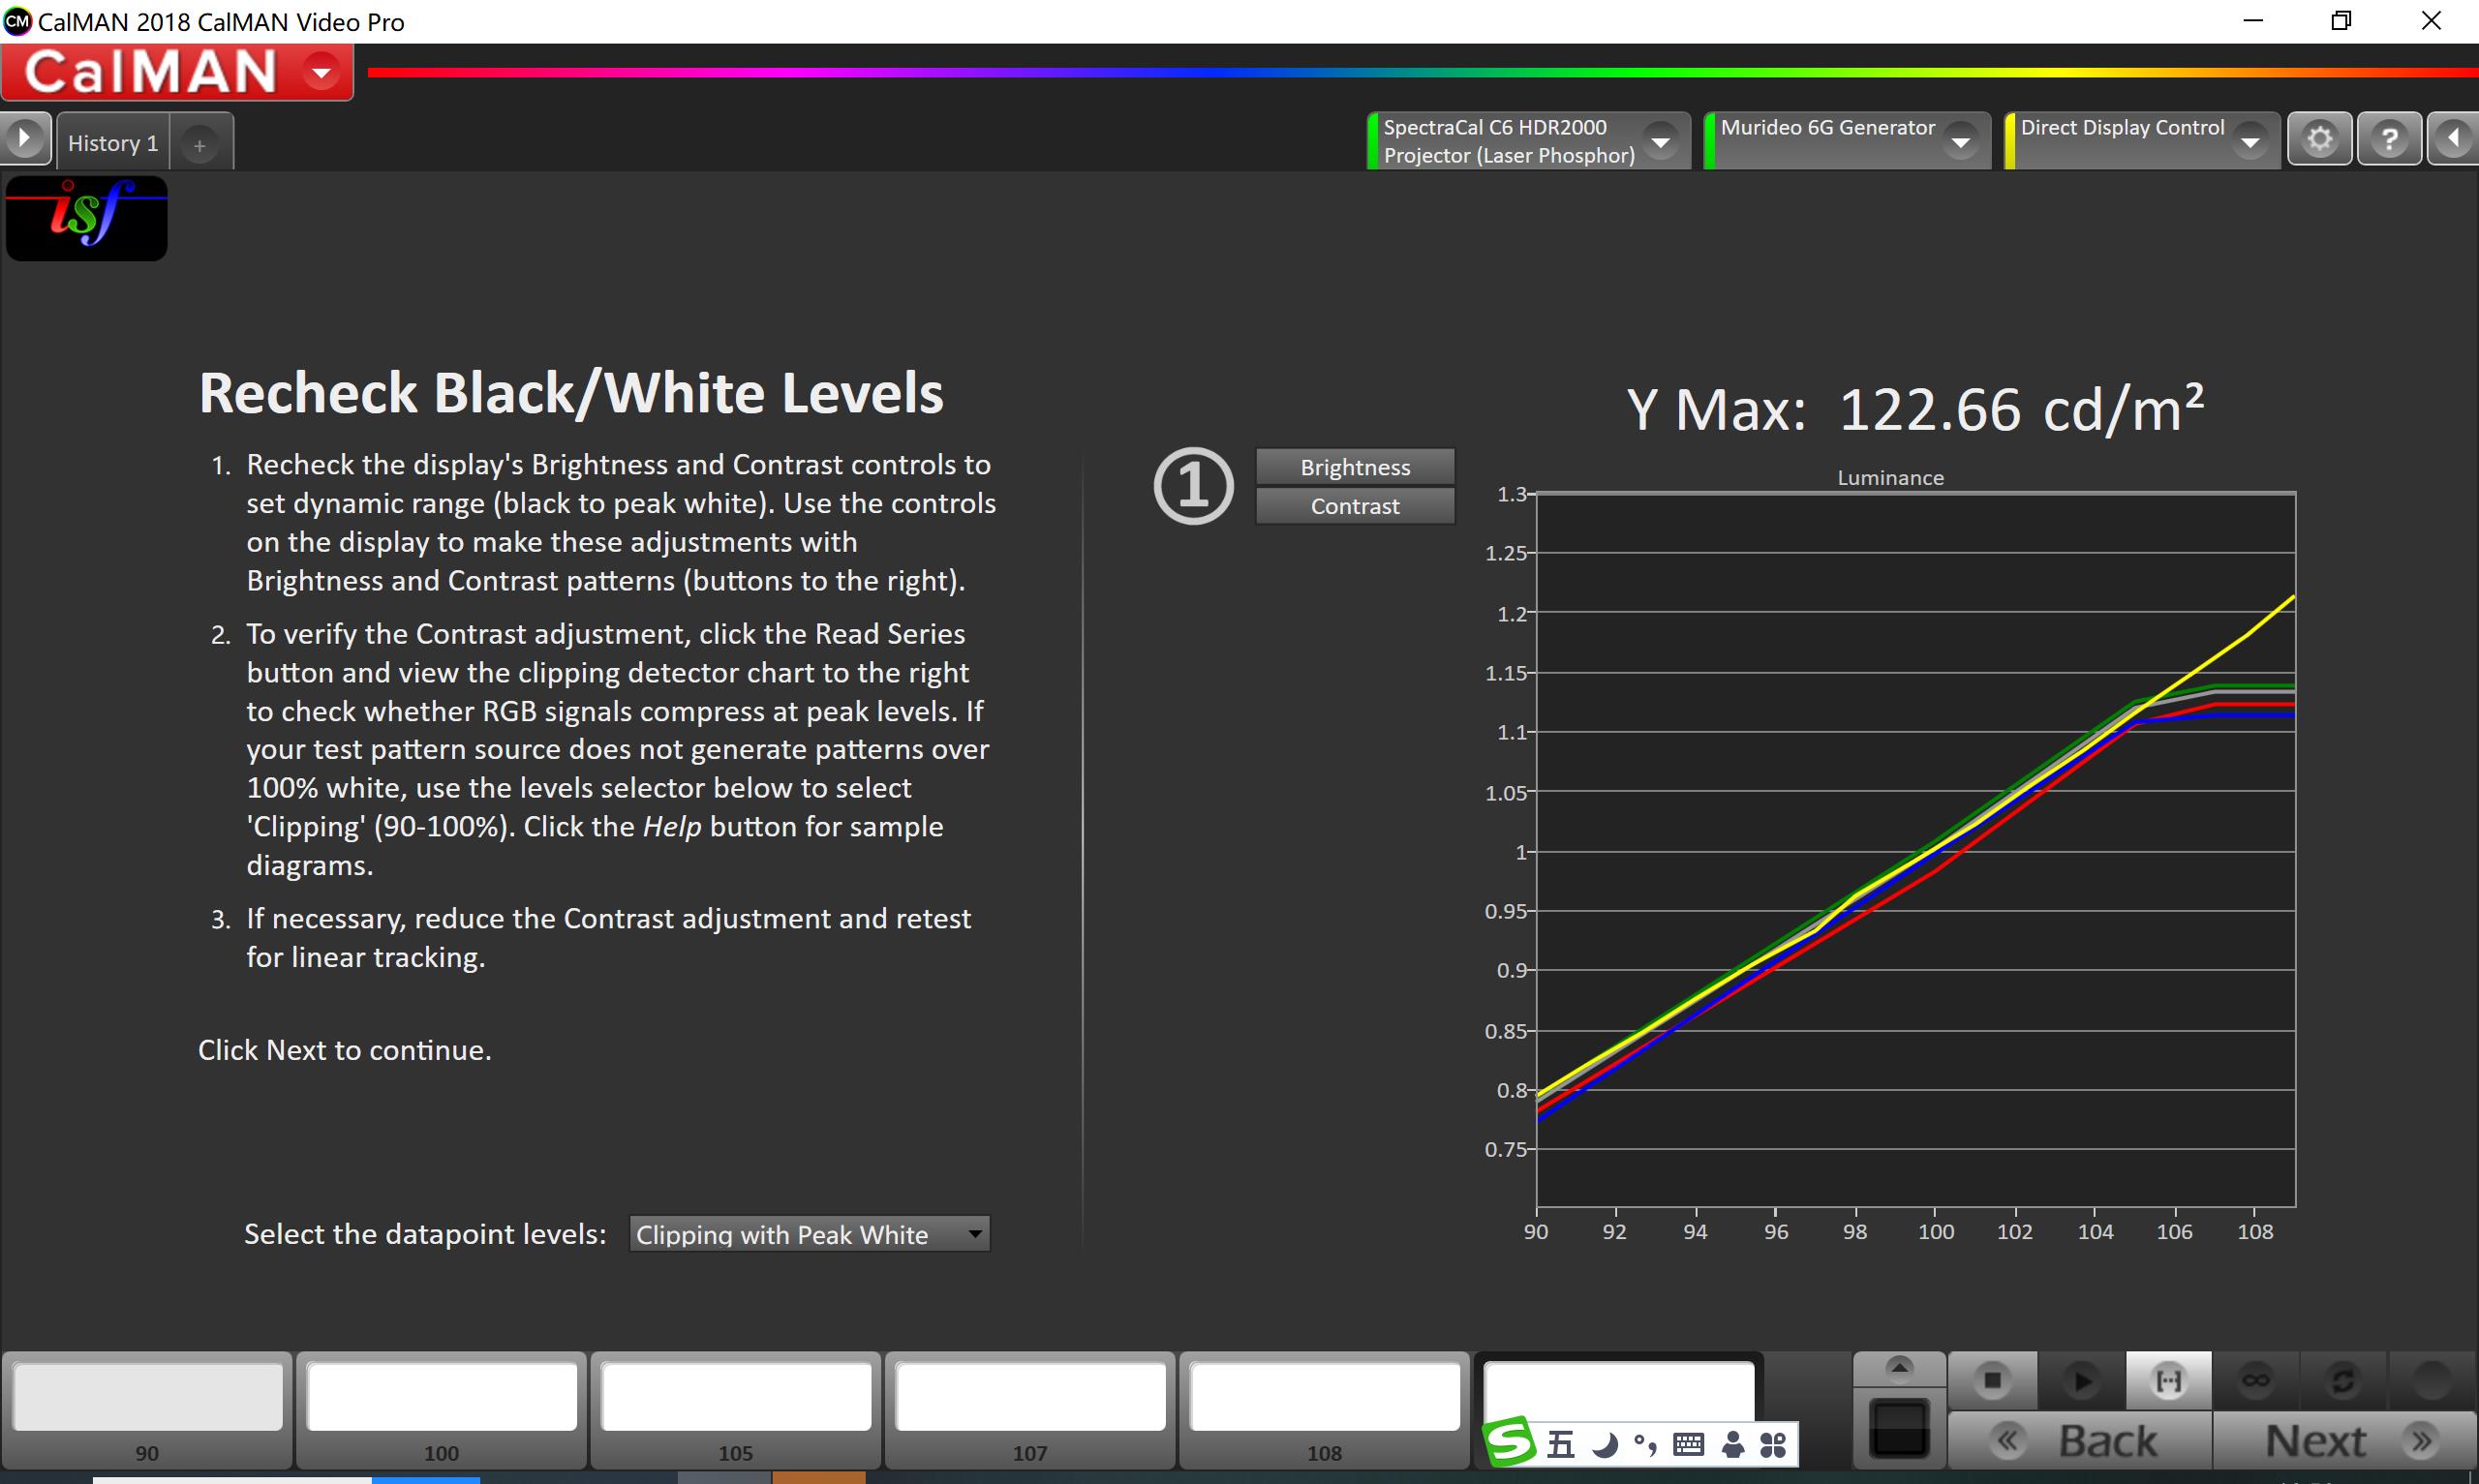This screenshot has height=1484, width=2479.
Task: Open the settings gear icon
Action: coord(2319,139)
